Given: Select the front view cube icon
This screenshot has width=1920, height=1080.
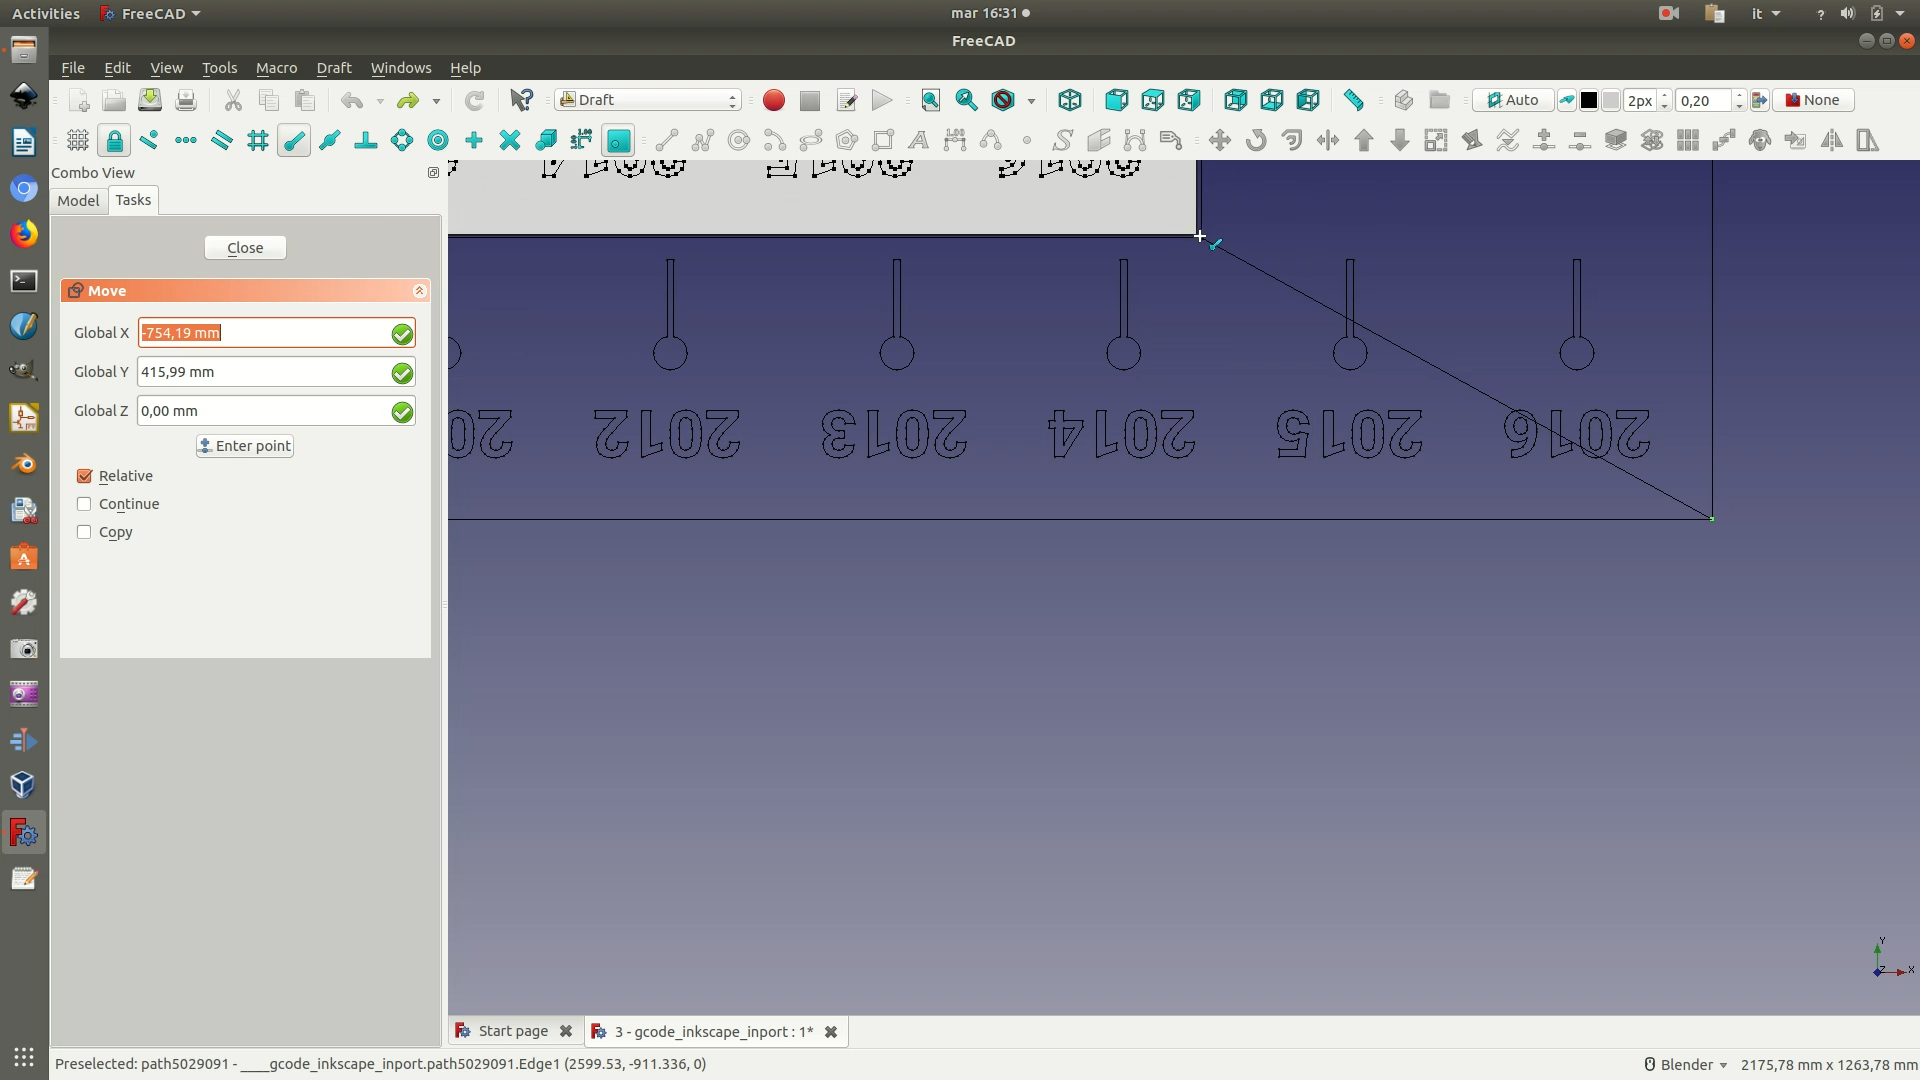Looking at the screenshot, I should (x=1116, y=100).
